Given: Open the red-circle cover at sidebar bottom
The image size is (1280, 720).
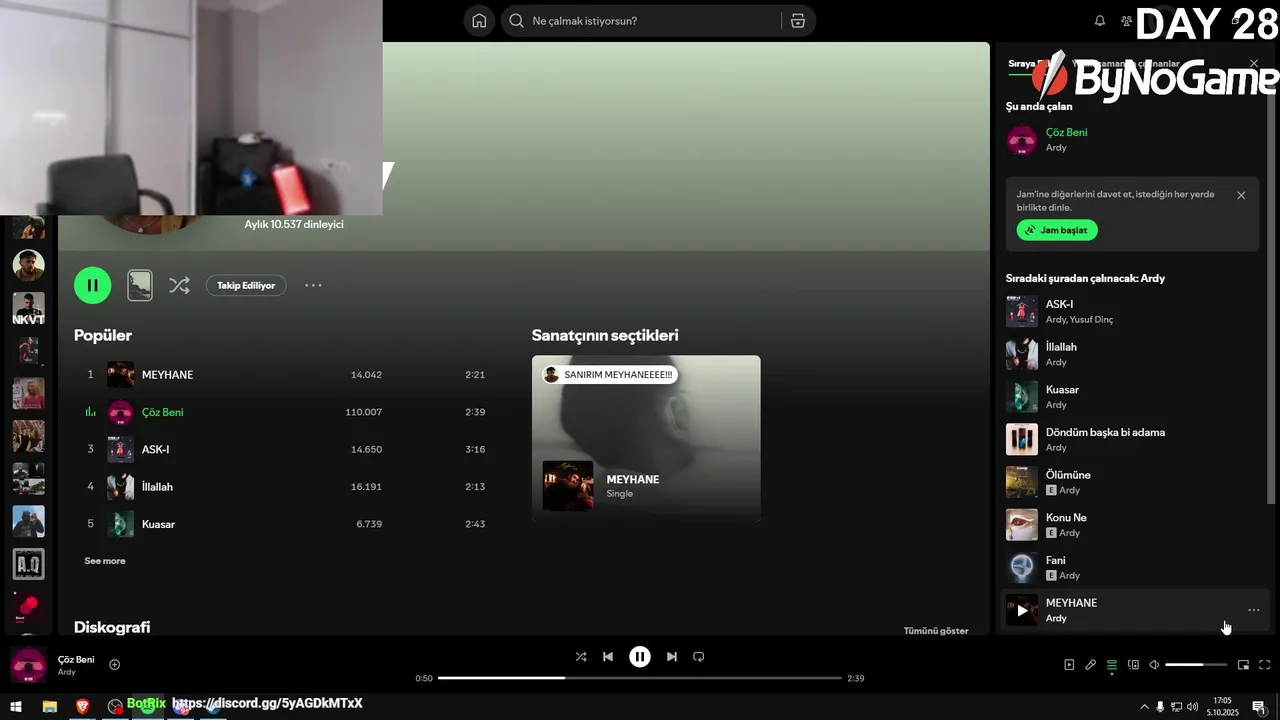Looking at the screenshot, I should 28,607.
